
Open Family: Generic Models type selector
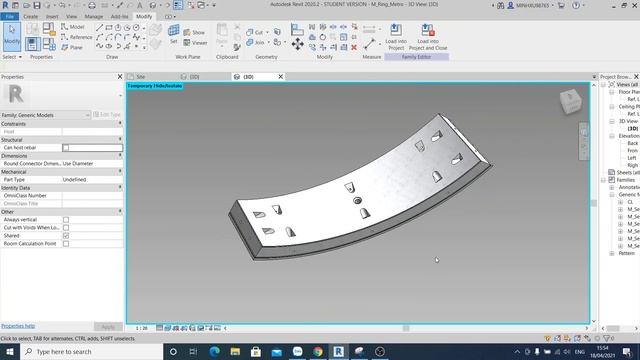point(45,115)
